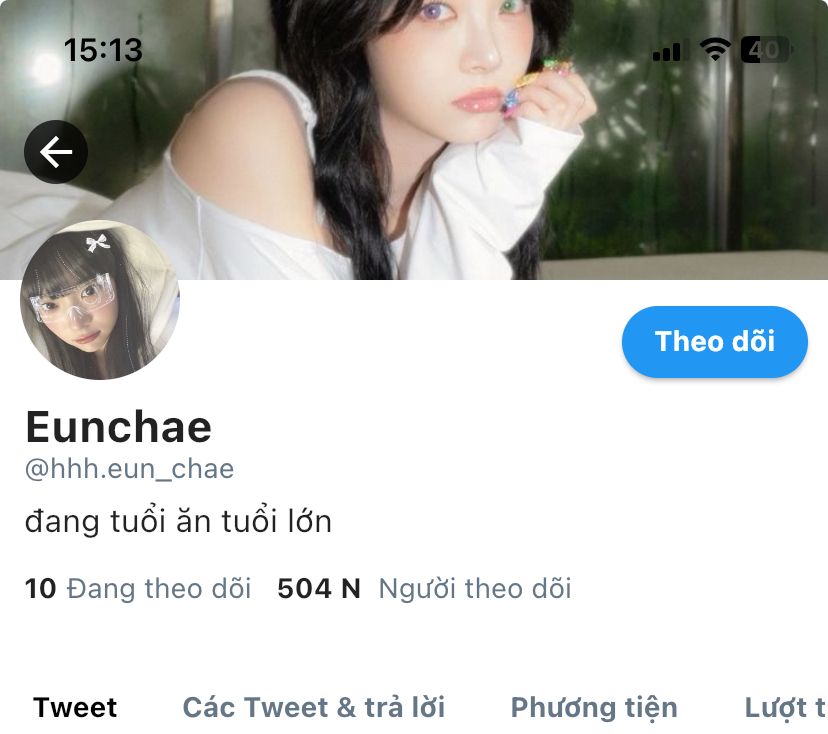Tap the back arrow icon

tap(56, 152)
